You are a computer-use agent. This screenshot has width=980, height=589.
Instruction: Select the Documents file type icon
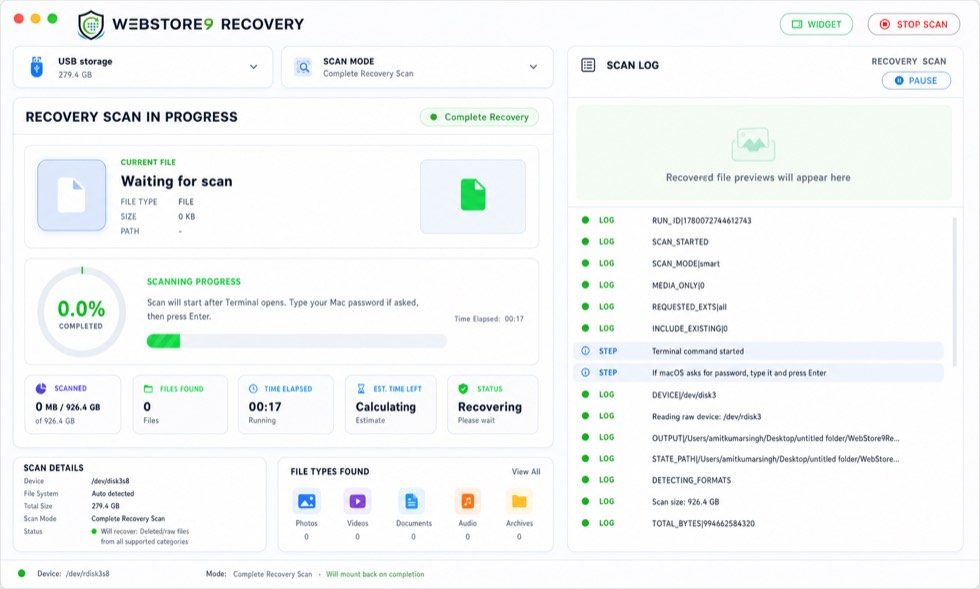click(411, 501)
